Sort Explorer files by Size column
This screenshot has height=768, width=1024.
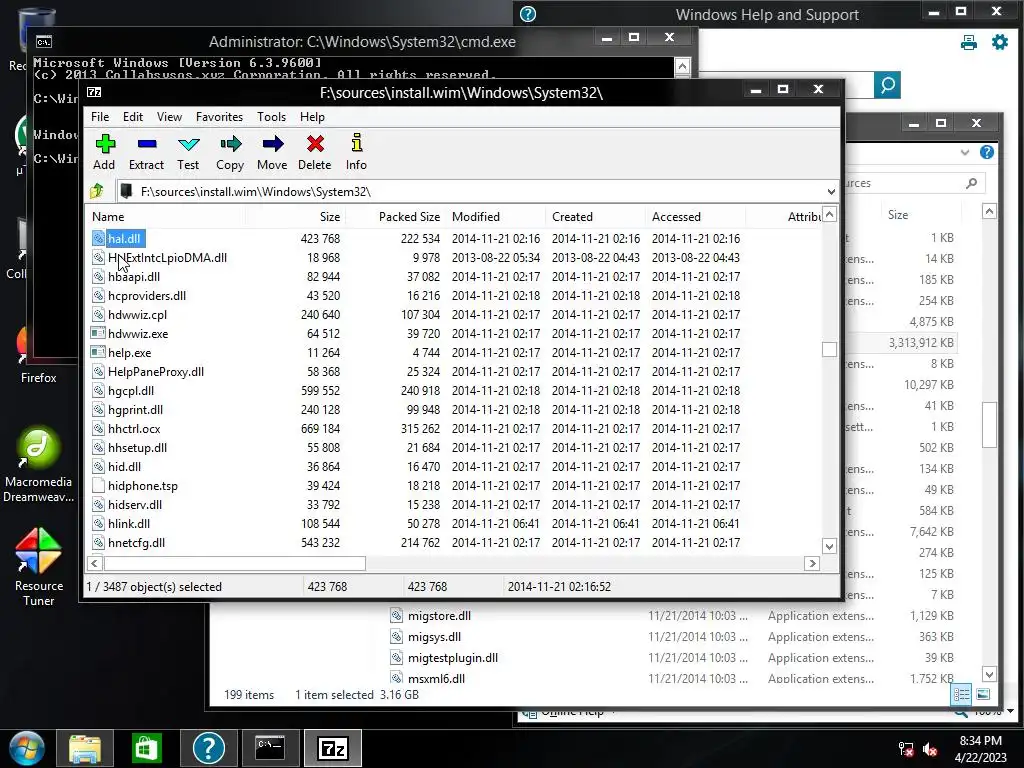(921, 215)
